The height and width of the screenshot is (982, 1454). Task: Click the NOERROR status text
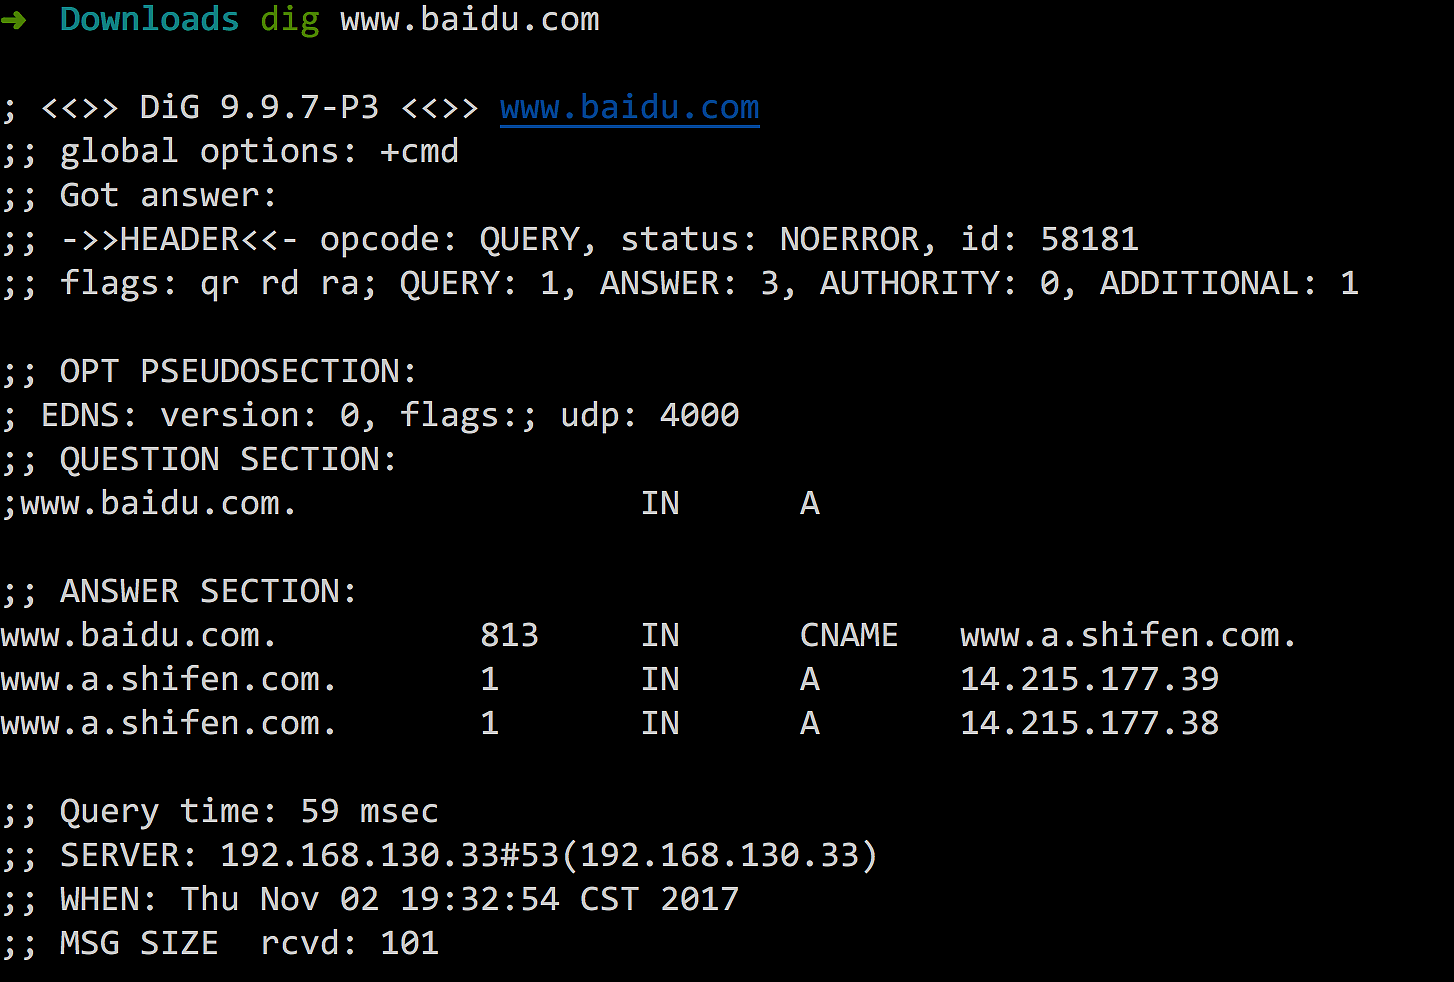point(849,239)
